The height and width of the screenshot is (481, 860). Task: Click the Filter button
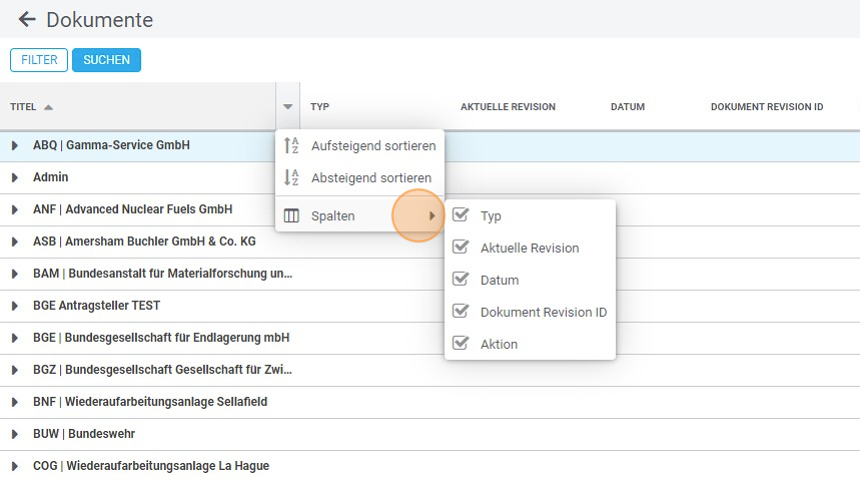39,60
